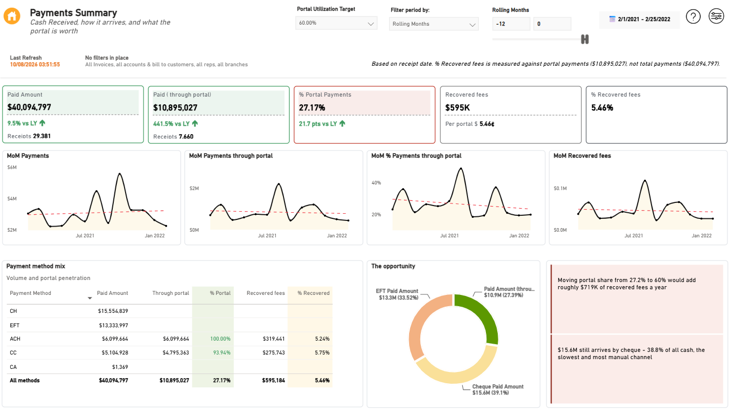Image resolution: width=731 pixels, height=411 pixels.
Task: Open the filter settings sliders icon
Action: pos(716,16)
